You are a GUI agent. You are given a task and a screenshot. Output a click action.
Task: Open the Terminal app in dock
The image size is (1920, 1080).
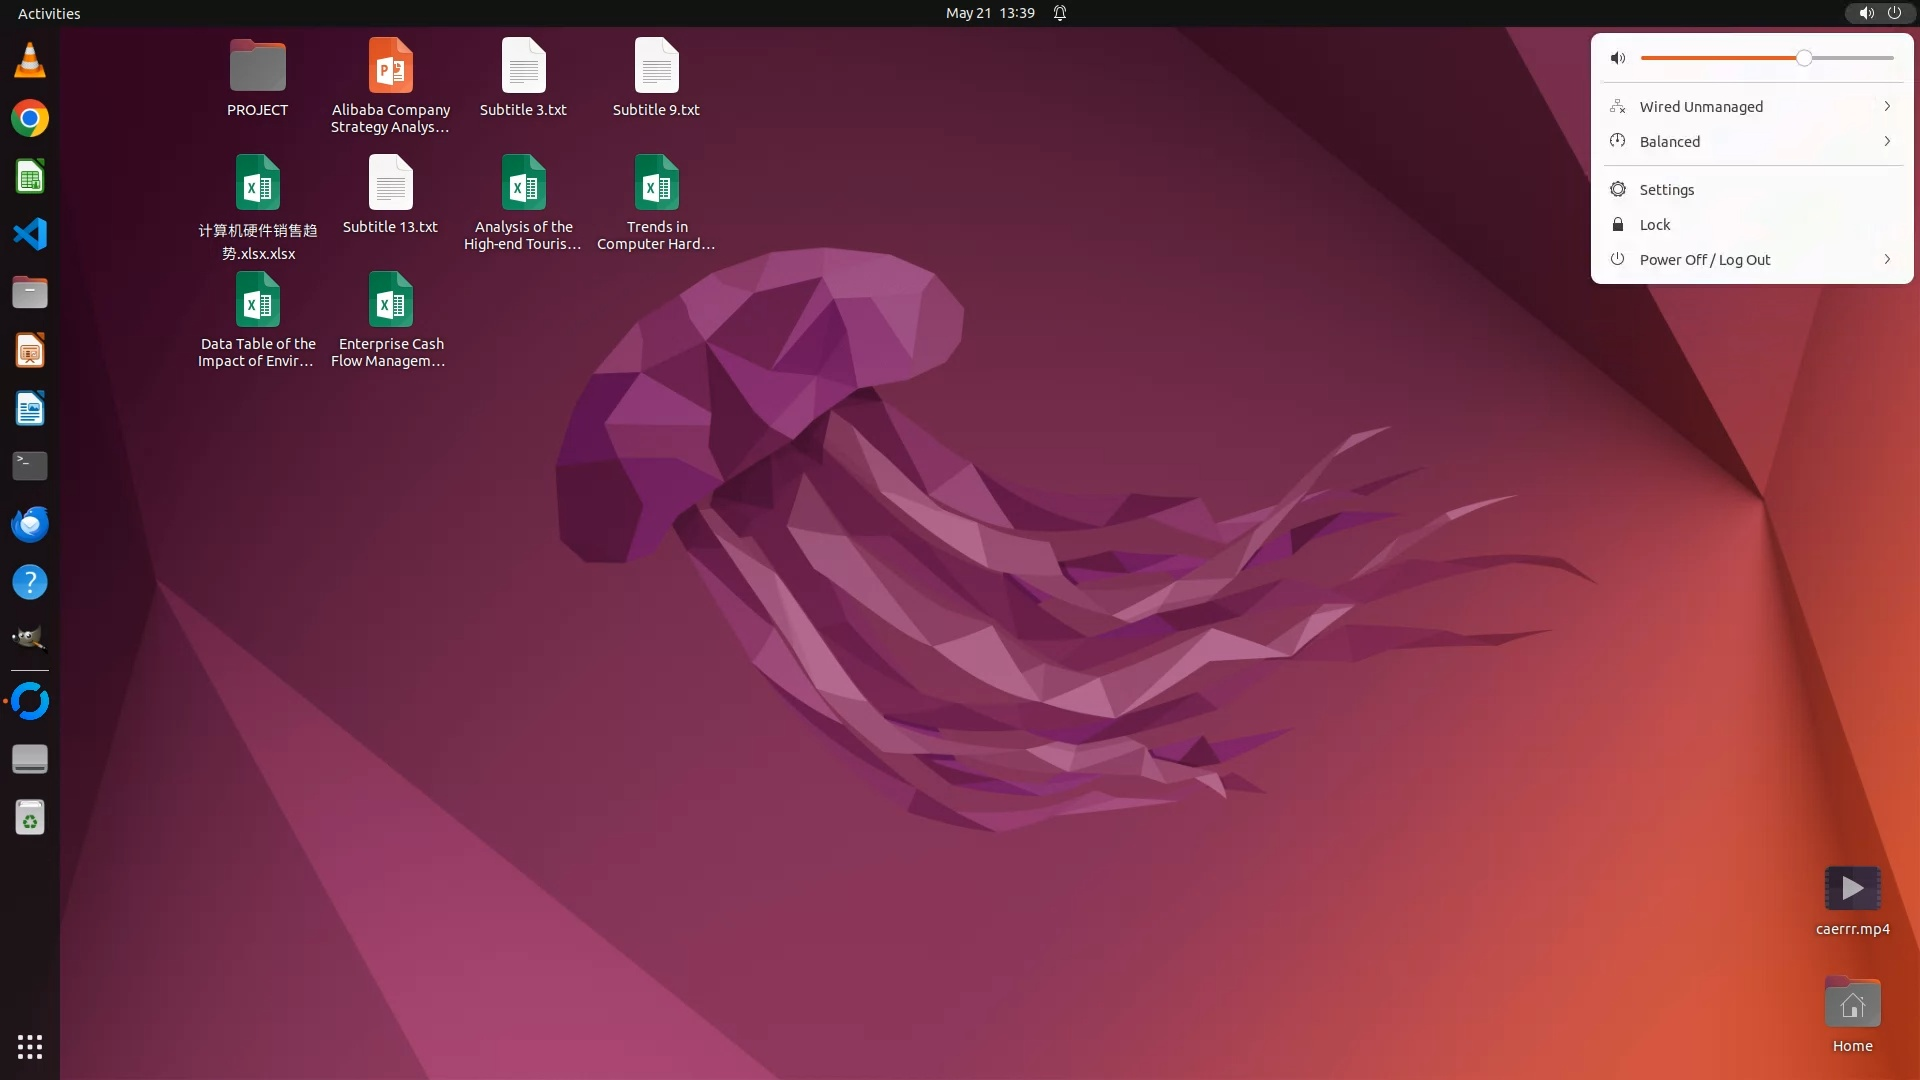coord(30,466)
